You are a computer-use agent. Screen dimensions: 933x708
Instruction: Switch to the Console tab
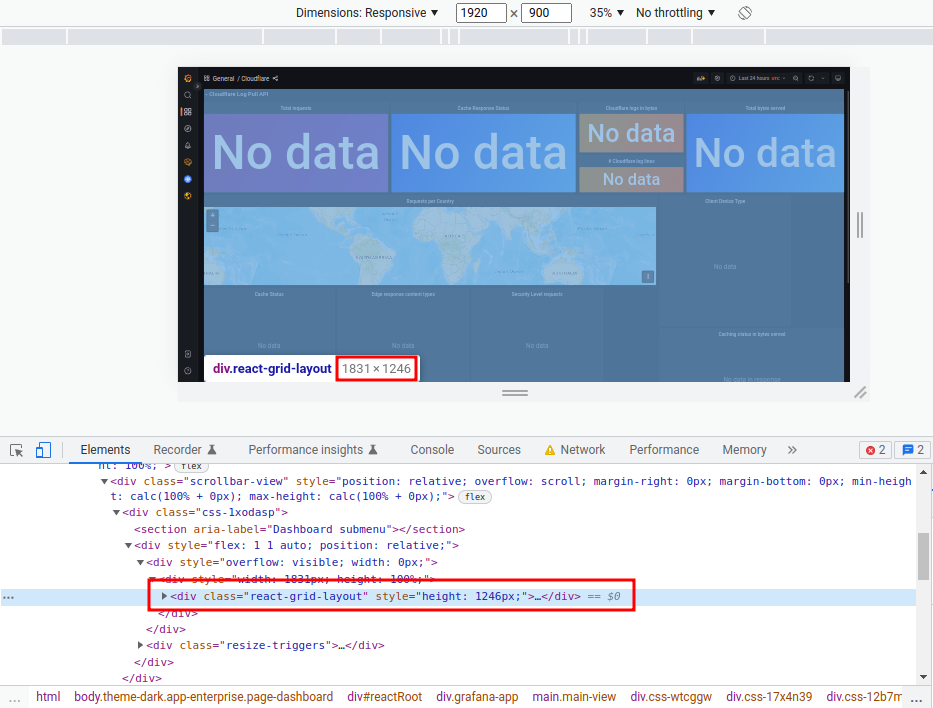tap(431, 450)
